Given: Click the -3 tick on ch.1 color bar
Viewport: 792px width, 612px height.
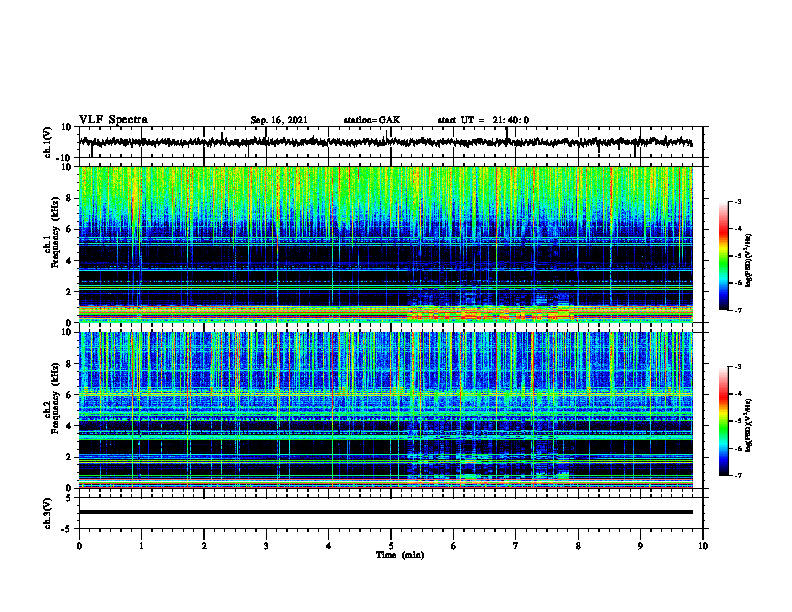Looking at the screenshot, I should point(738,202).
